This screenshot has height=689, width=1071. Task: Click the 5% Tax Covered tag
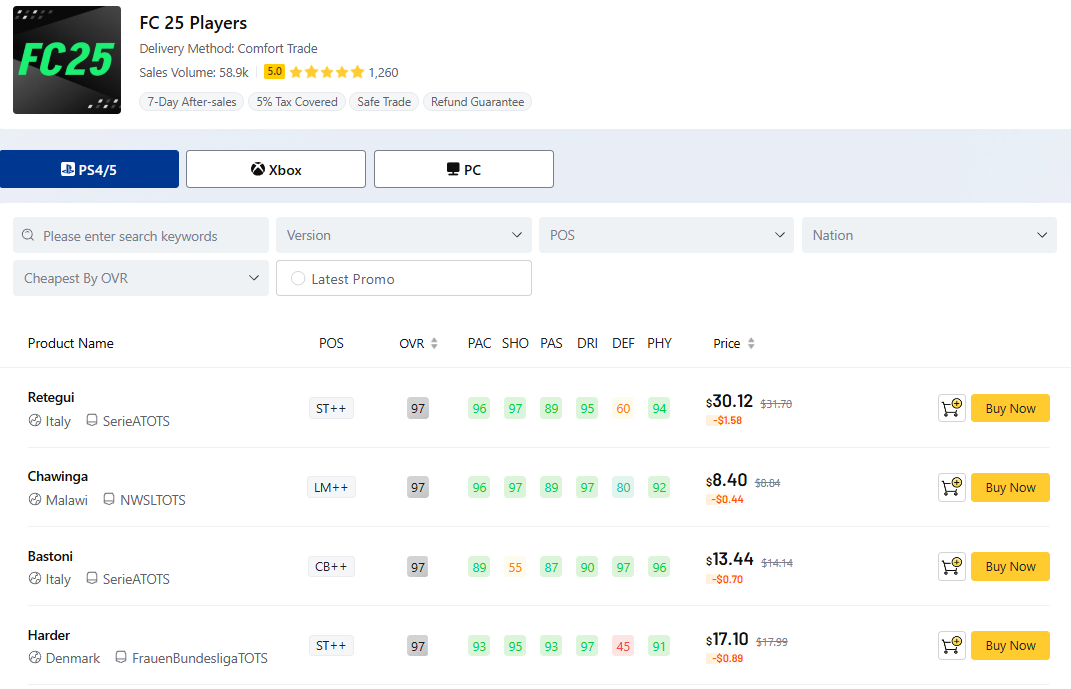[x=297, y=102]
